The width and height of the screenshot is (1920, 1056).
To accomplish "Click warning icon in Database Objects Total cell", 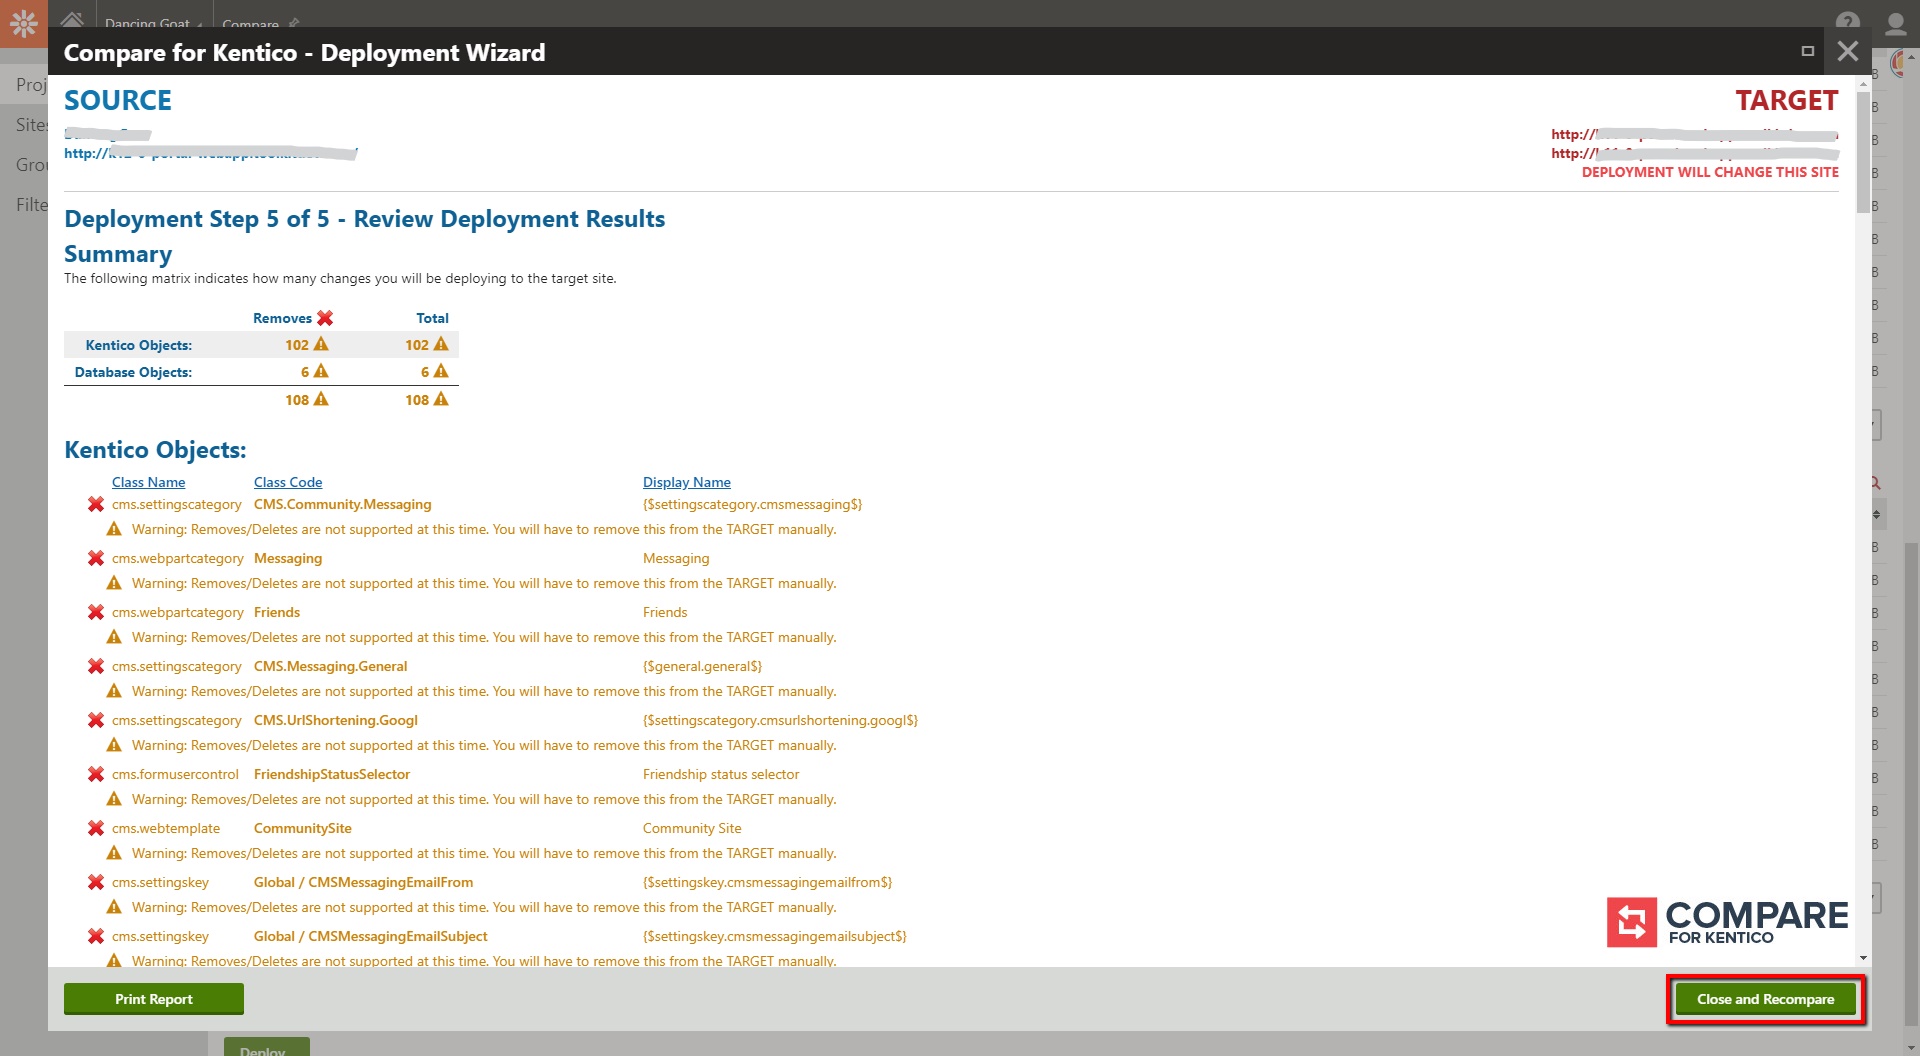I will [x=441, y=371].
